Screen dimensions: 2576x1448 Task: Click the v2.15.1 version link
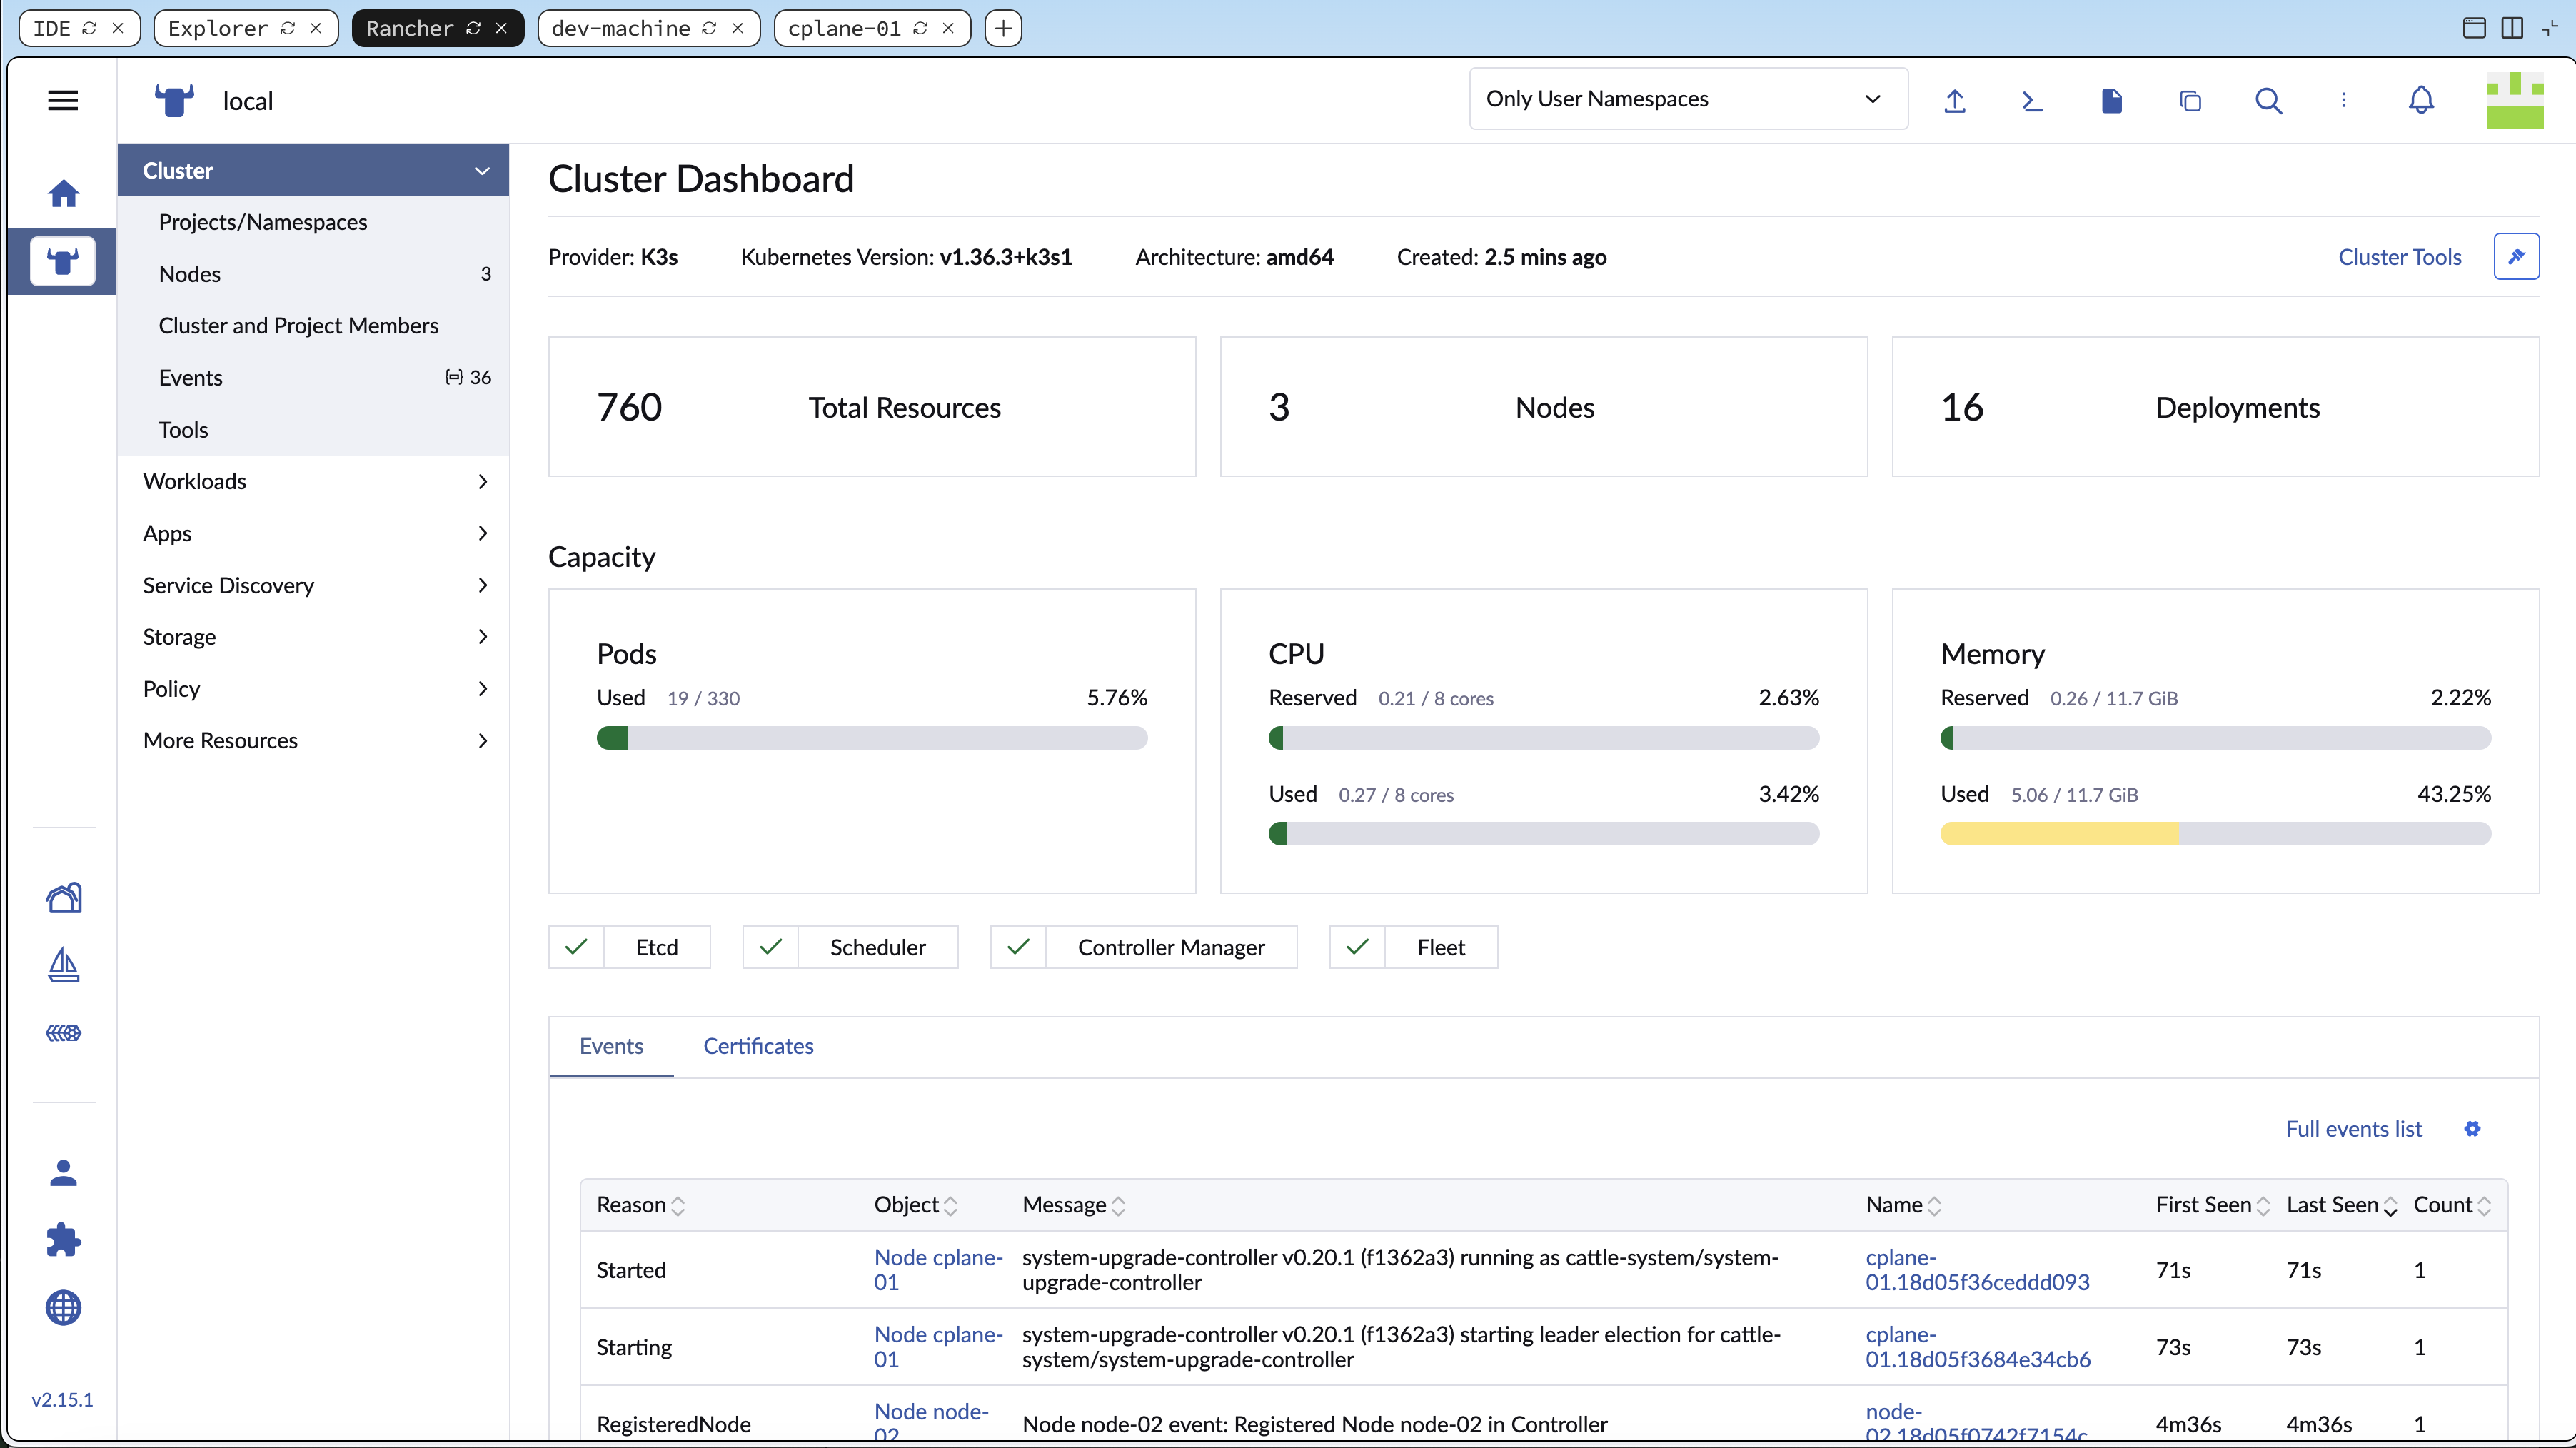[x=62, y=1400]
